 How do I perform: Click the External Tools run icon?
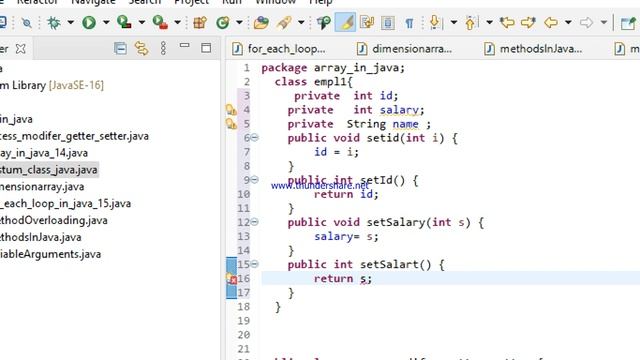coord(160,22)
